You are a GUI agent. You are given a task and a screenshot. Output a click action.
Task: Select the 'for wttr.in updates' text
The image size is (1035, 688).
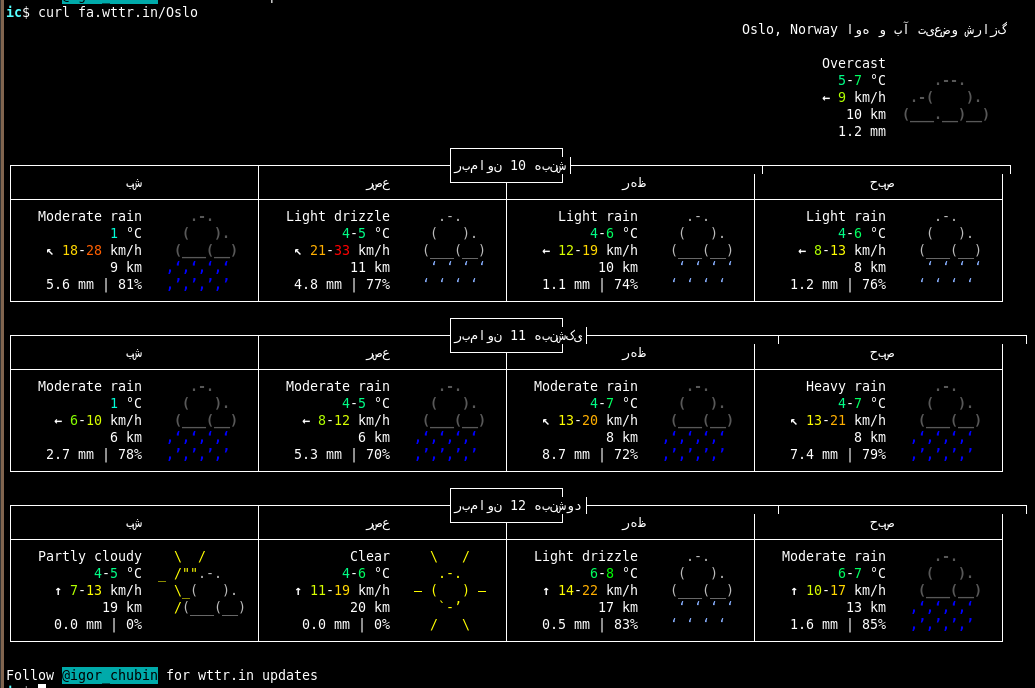(242, 675)
